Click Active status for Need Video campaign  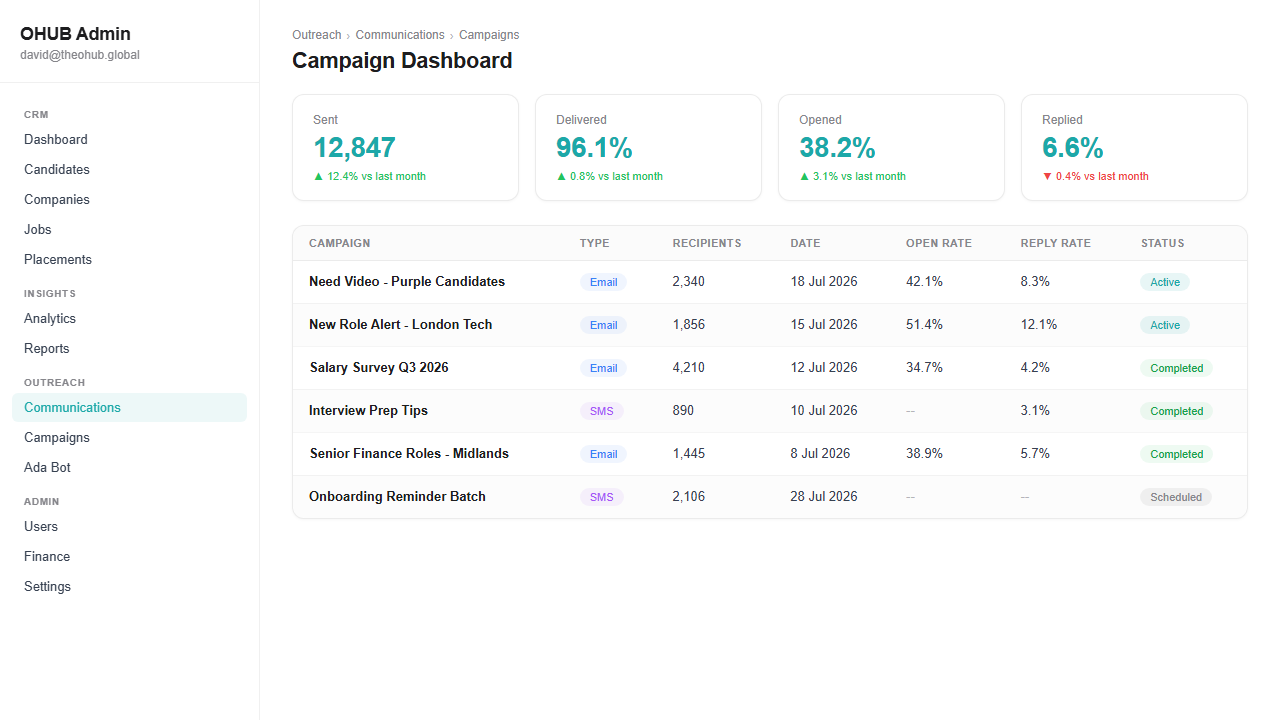1165,282
